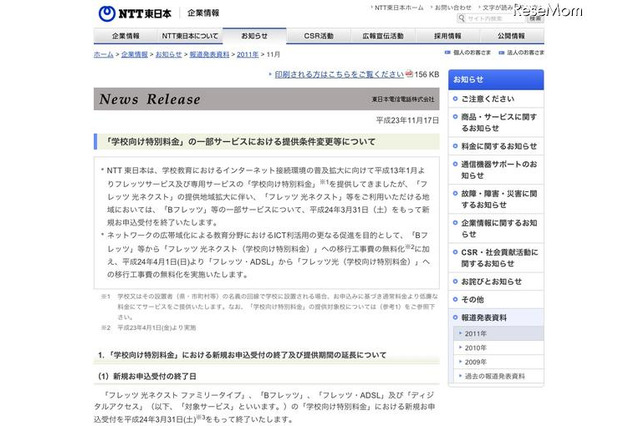Click the search magnifier icon
The image size is (640, 426).
461,18
